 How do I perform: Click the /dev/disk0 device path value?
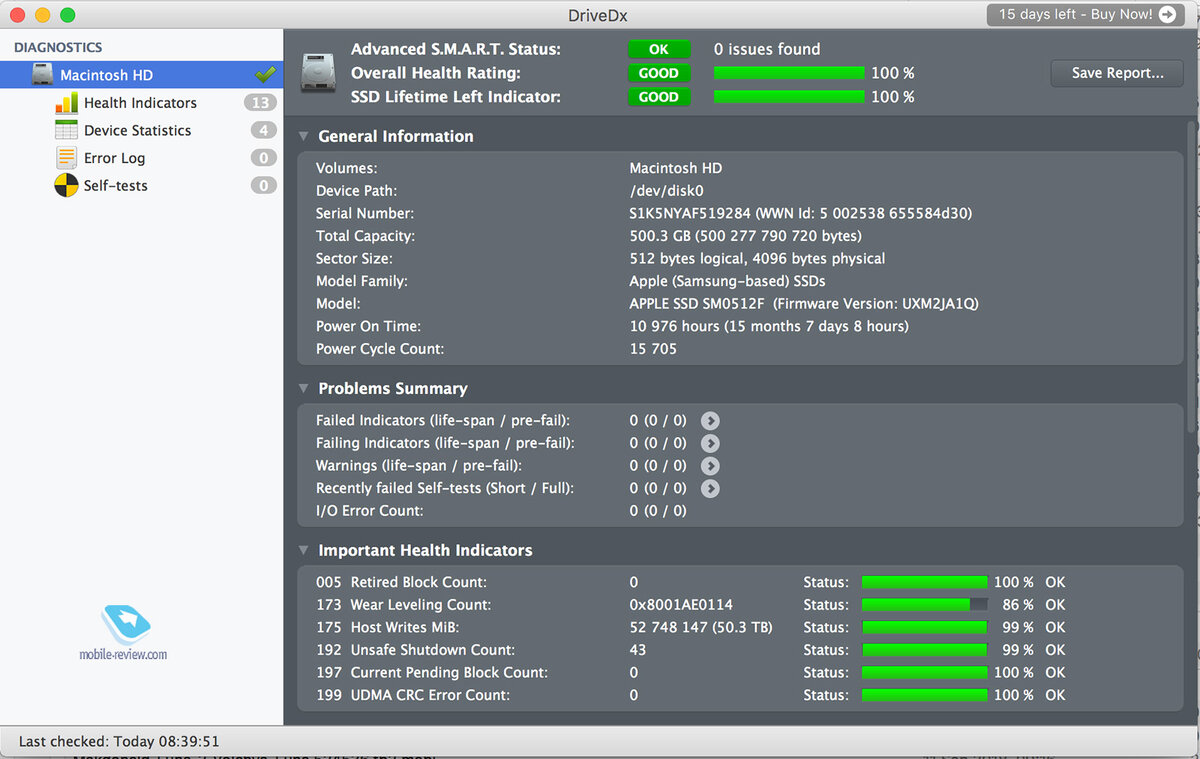click(x=666, y=191)
